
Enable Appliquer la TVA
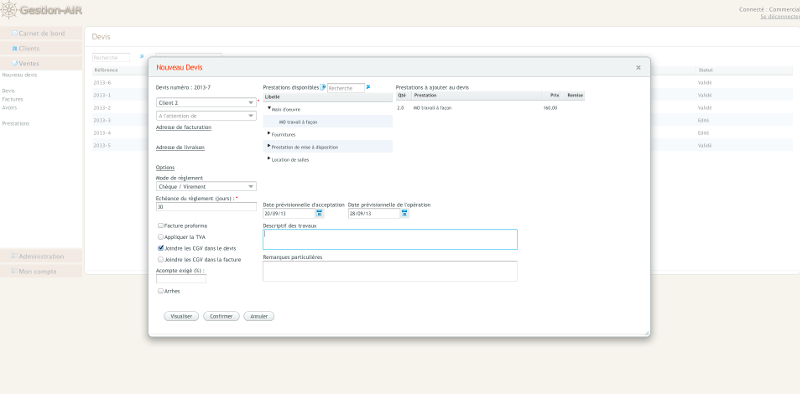point(161,237)
